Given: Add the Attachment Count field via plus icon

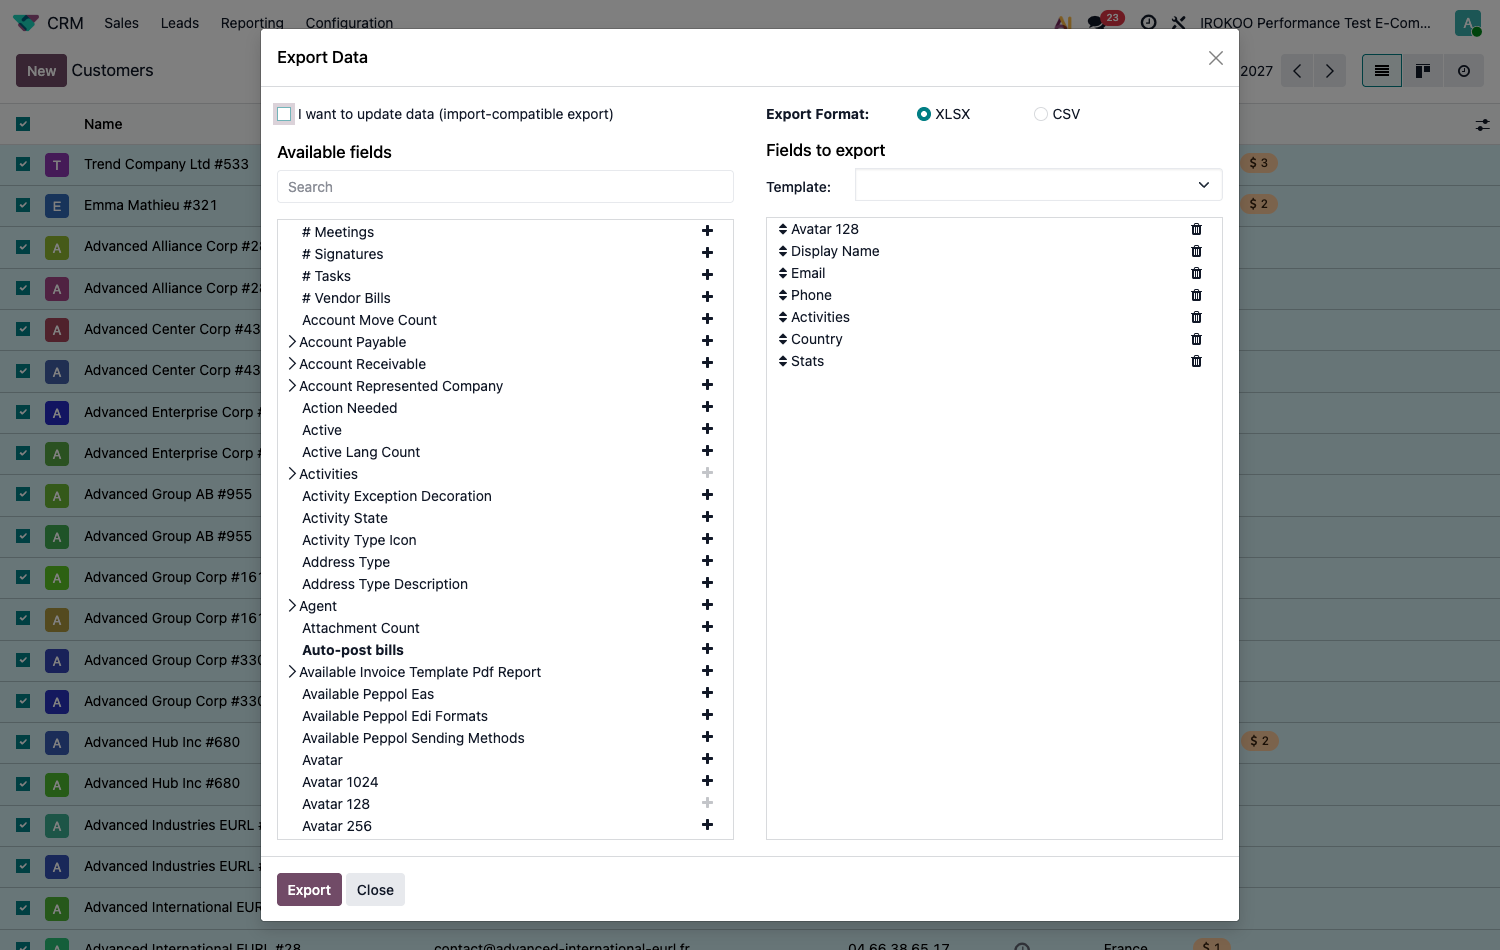Looking at the screenshot, I should (707, 627).
